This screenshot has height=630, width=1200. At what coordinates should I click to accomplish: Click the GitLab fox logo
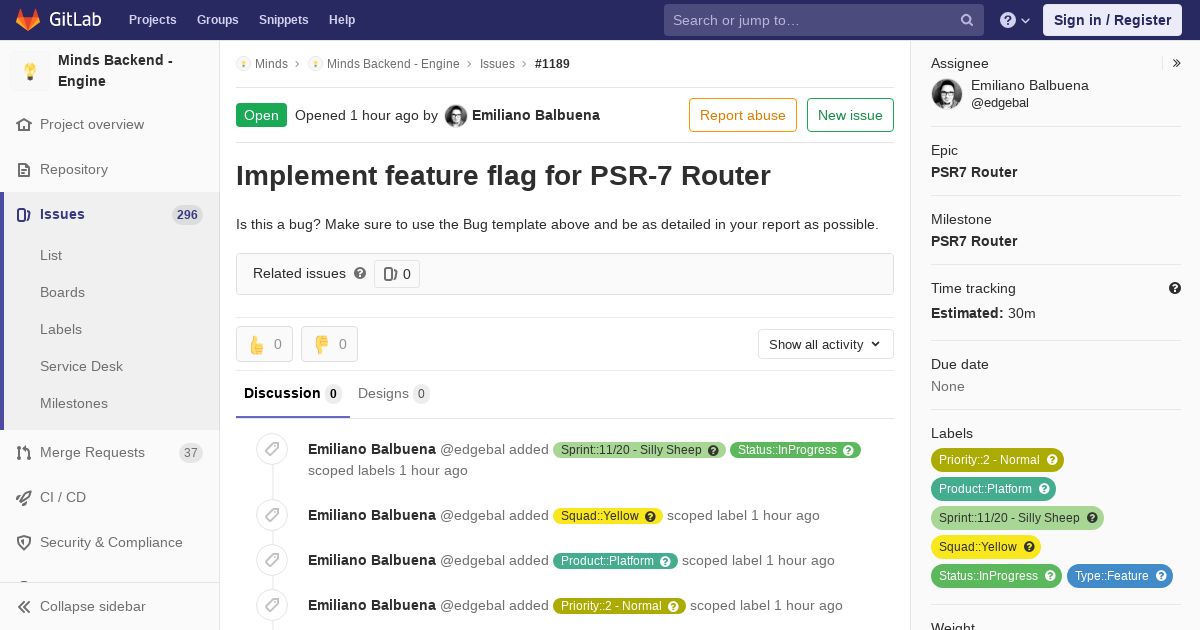28,19
